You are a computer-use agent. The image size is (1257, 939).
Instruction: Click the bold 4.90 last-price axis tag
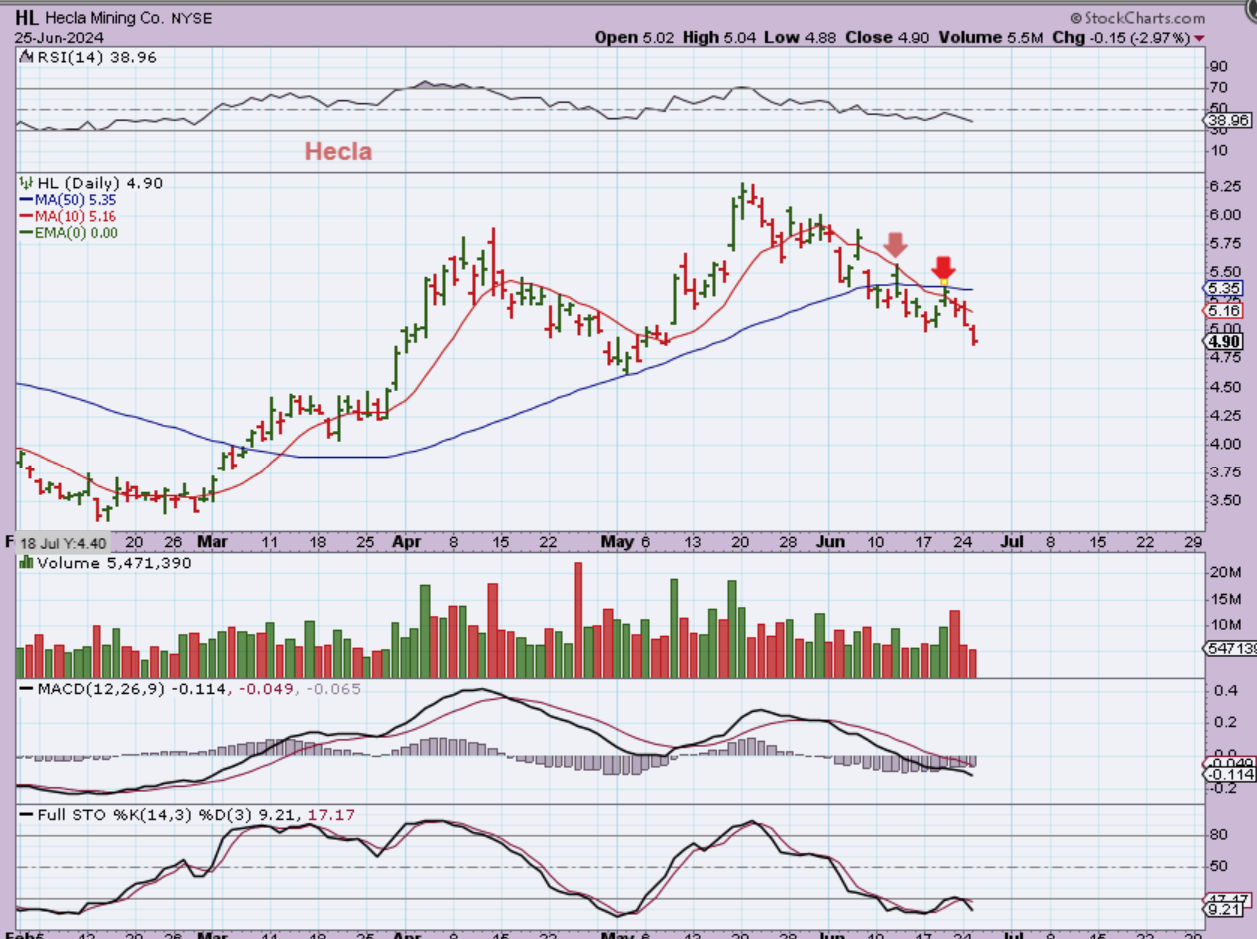point(1225,341)
